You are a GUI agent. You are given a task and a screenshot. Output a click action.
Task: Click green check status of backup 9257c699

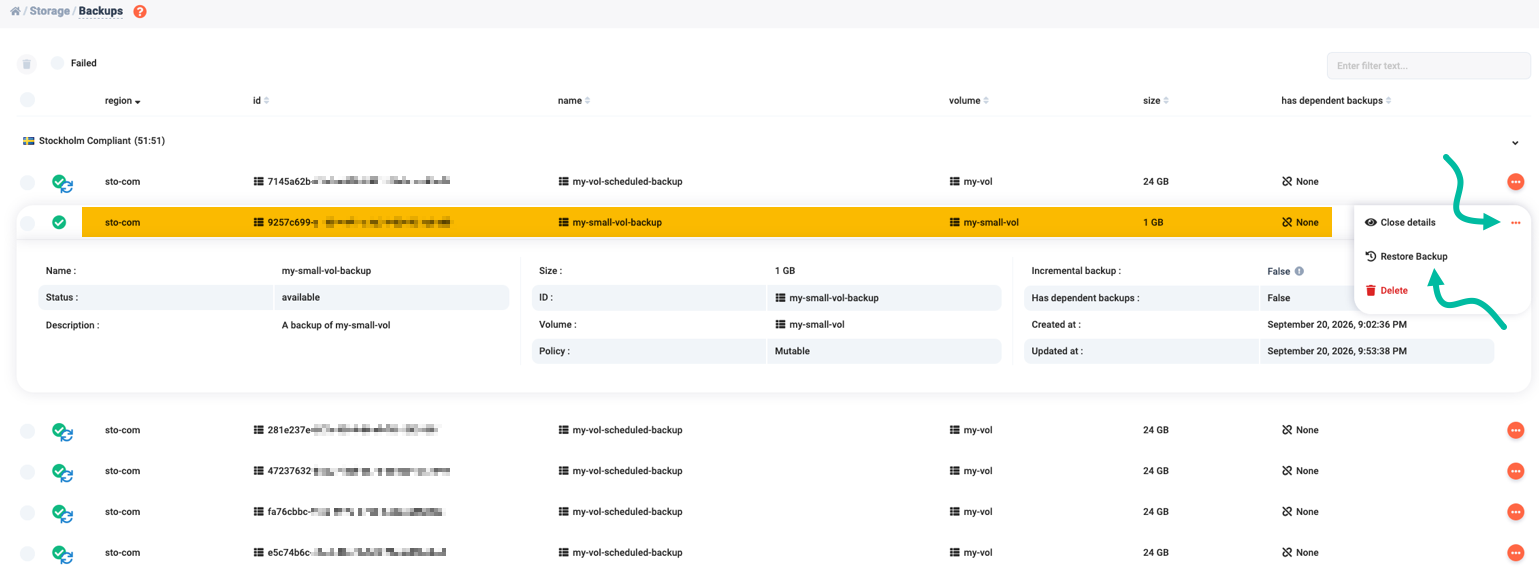[x=59, y=222]
